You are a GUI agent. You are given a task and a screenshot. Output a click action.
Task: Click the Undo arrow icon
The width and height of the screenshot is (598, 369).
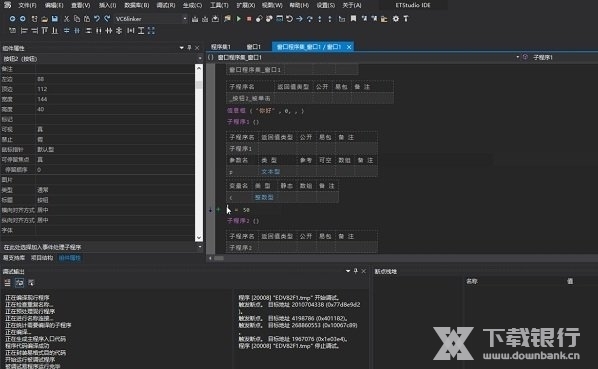pyautogui.click(x=97, y=19)
